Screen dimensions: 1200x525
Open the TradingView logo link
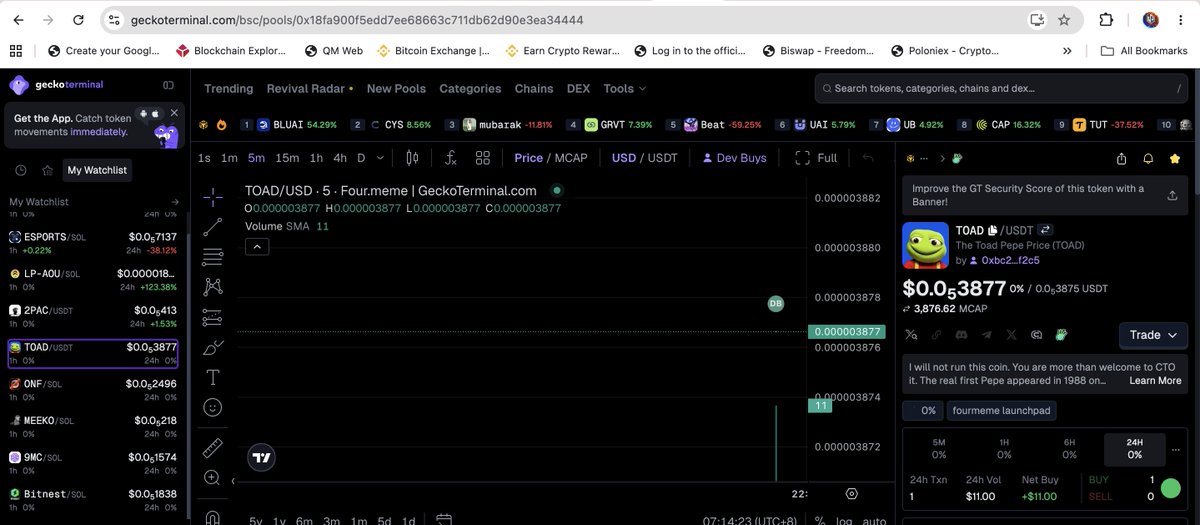(x=261, y=458)
